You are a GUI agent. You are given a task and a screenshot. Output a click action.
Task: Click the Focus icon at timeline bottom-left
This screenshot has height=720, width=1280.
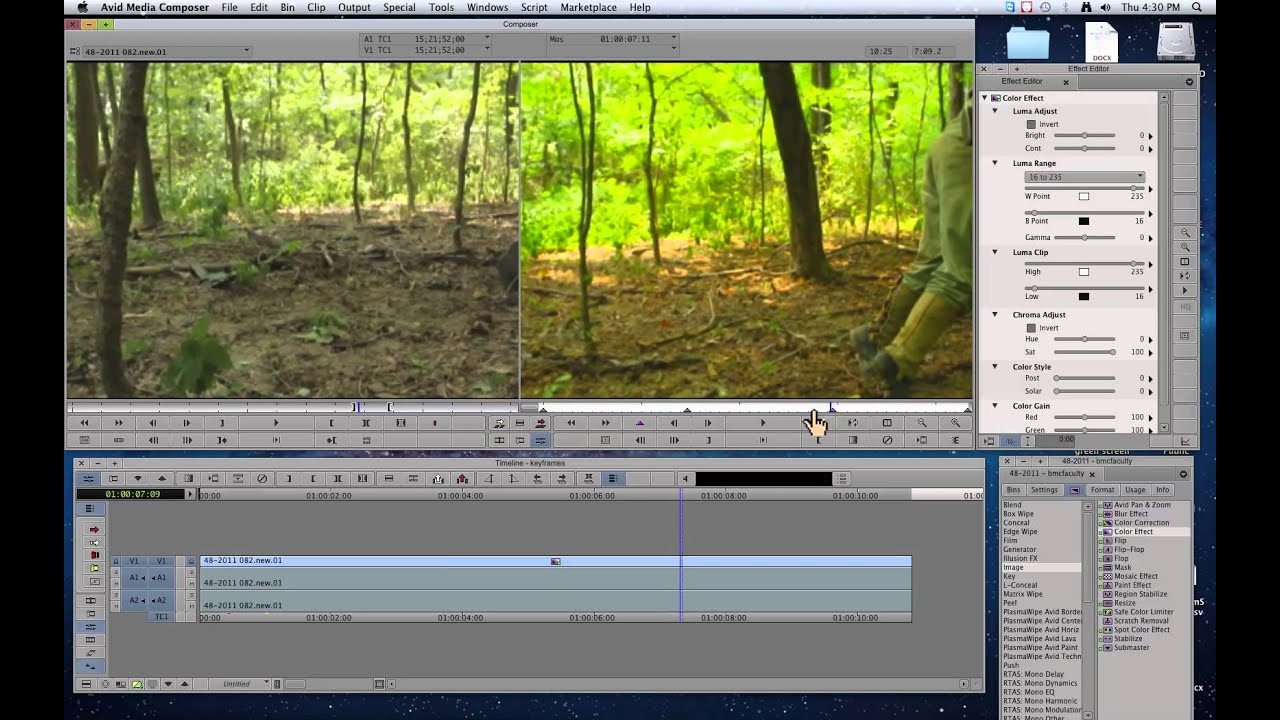coord(104,684)
